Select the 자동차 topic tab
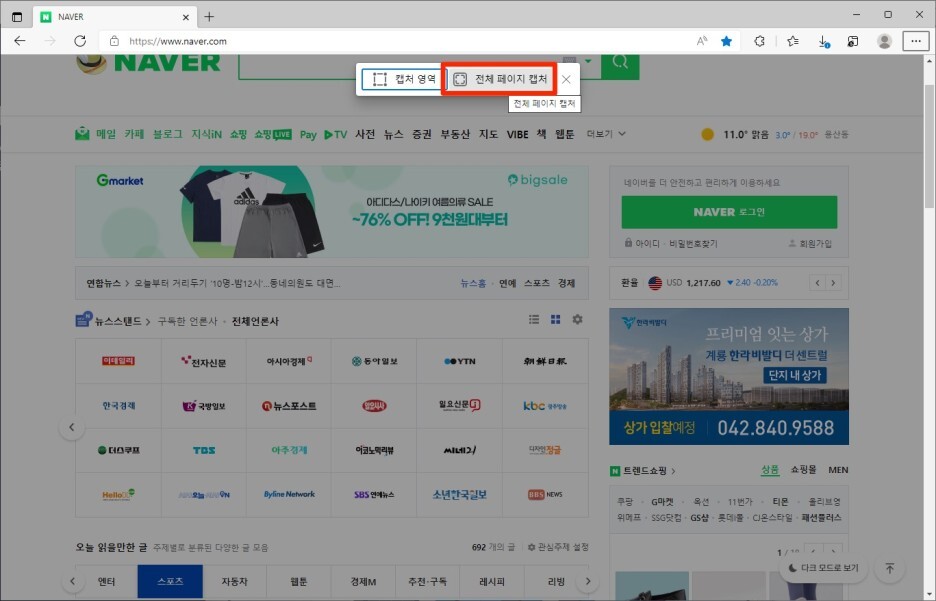Image resolution: width=936 pixels, height=601 pixels. [x=235, y=581]
